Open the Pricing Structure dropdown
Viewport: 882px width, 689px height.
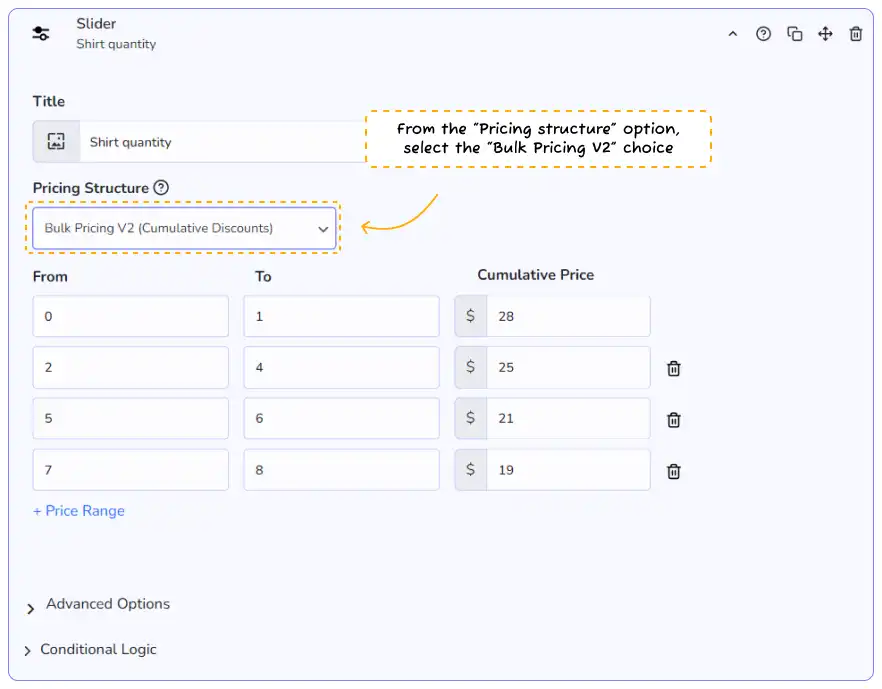tap(184, 228)
